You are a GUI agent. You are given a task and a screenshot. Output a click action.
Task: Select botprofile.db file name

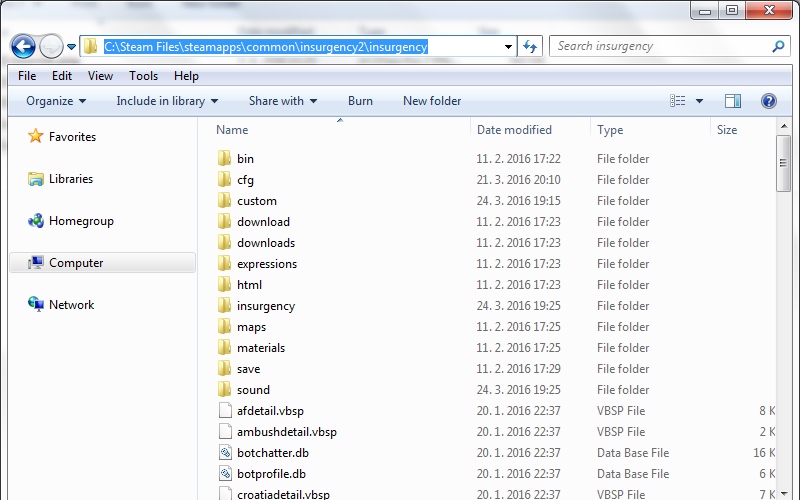(x=271, y=473)
